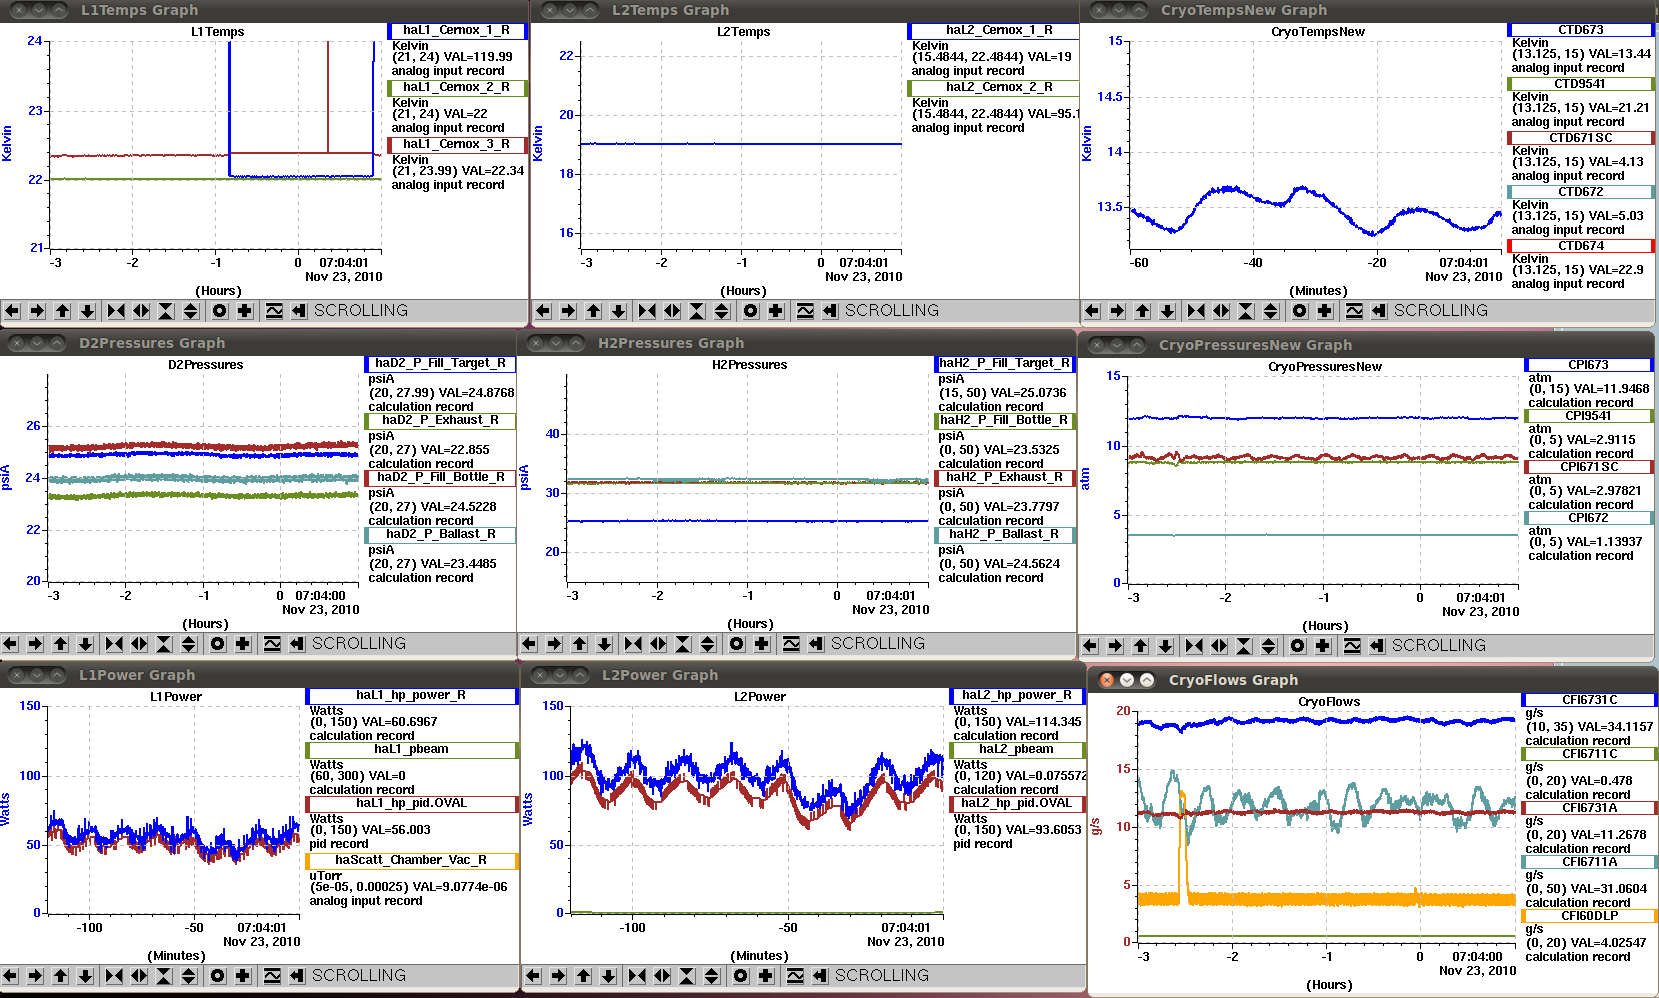Zoom in vertically on the L1Temps graph
The width and height of the screenshot is (1659, 998).
click(x=166, y=311)
